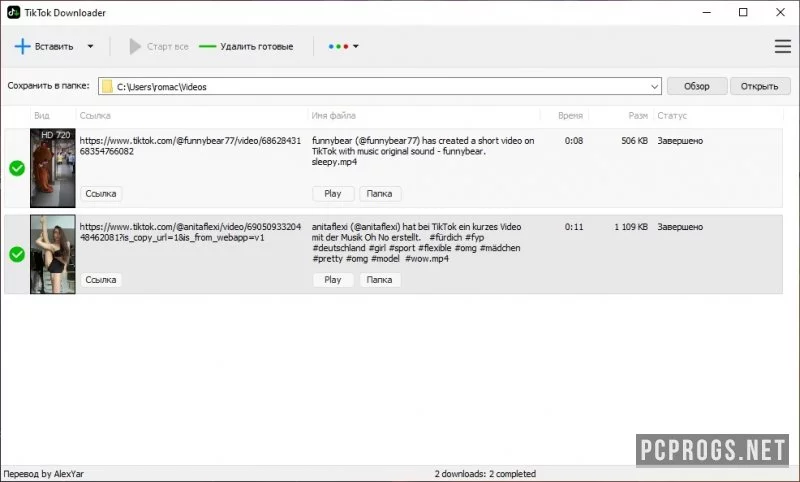Expand the save folder path dropdown

tap(654, 87)
